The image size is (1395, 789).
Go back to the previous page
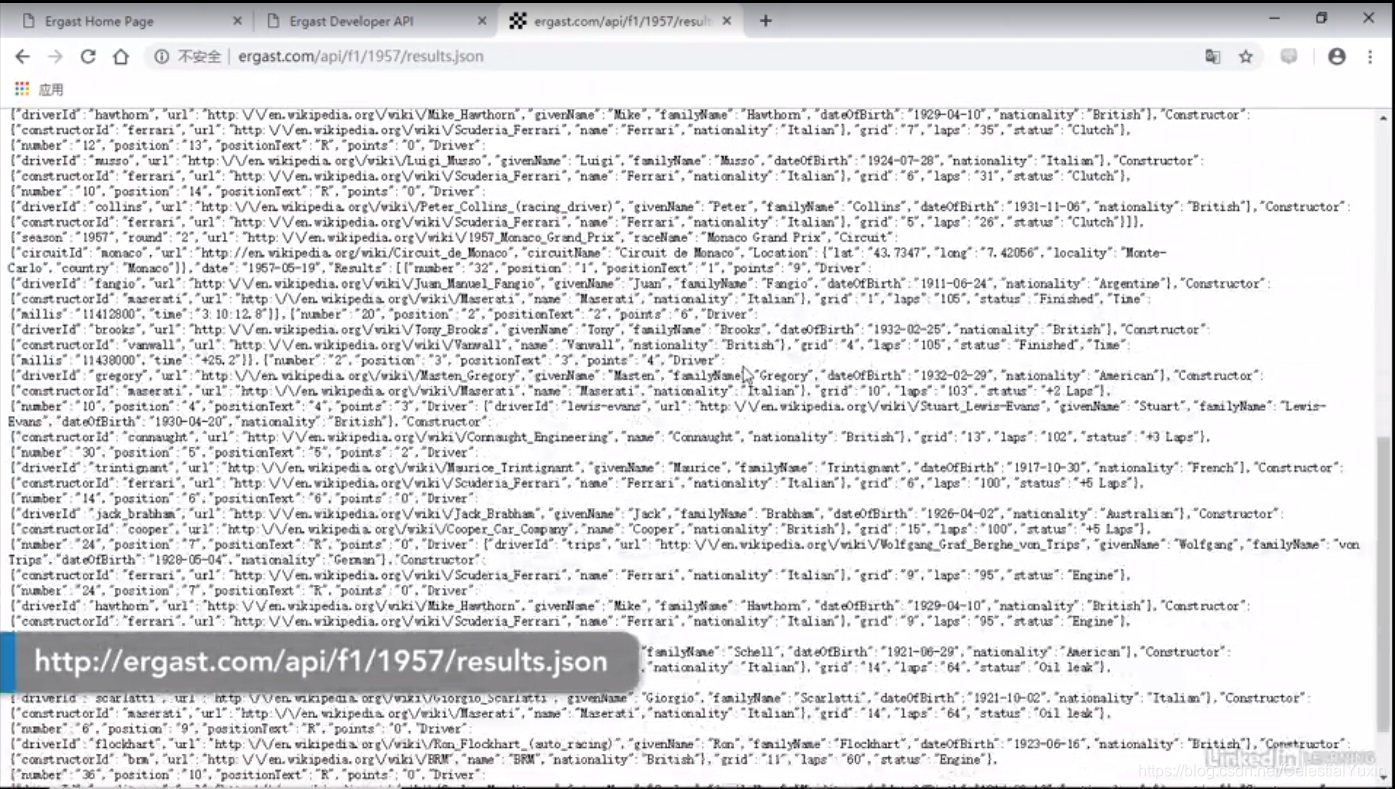click(x=22, y=57)
